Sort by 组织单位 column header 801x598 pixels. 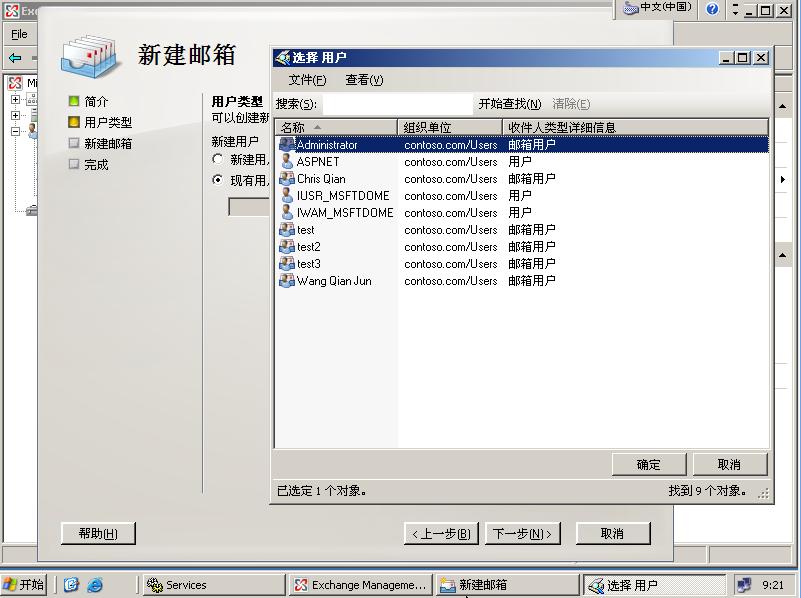coord(449,127)
